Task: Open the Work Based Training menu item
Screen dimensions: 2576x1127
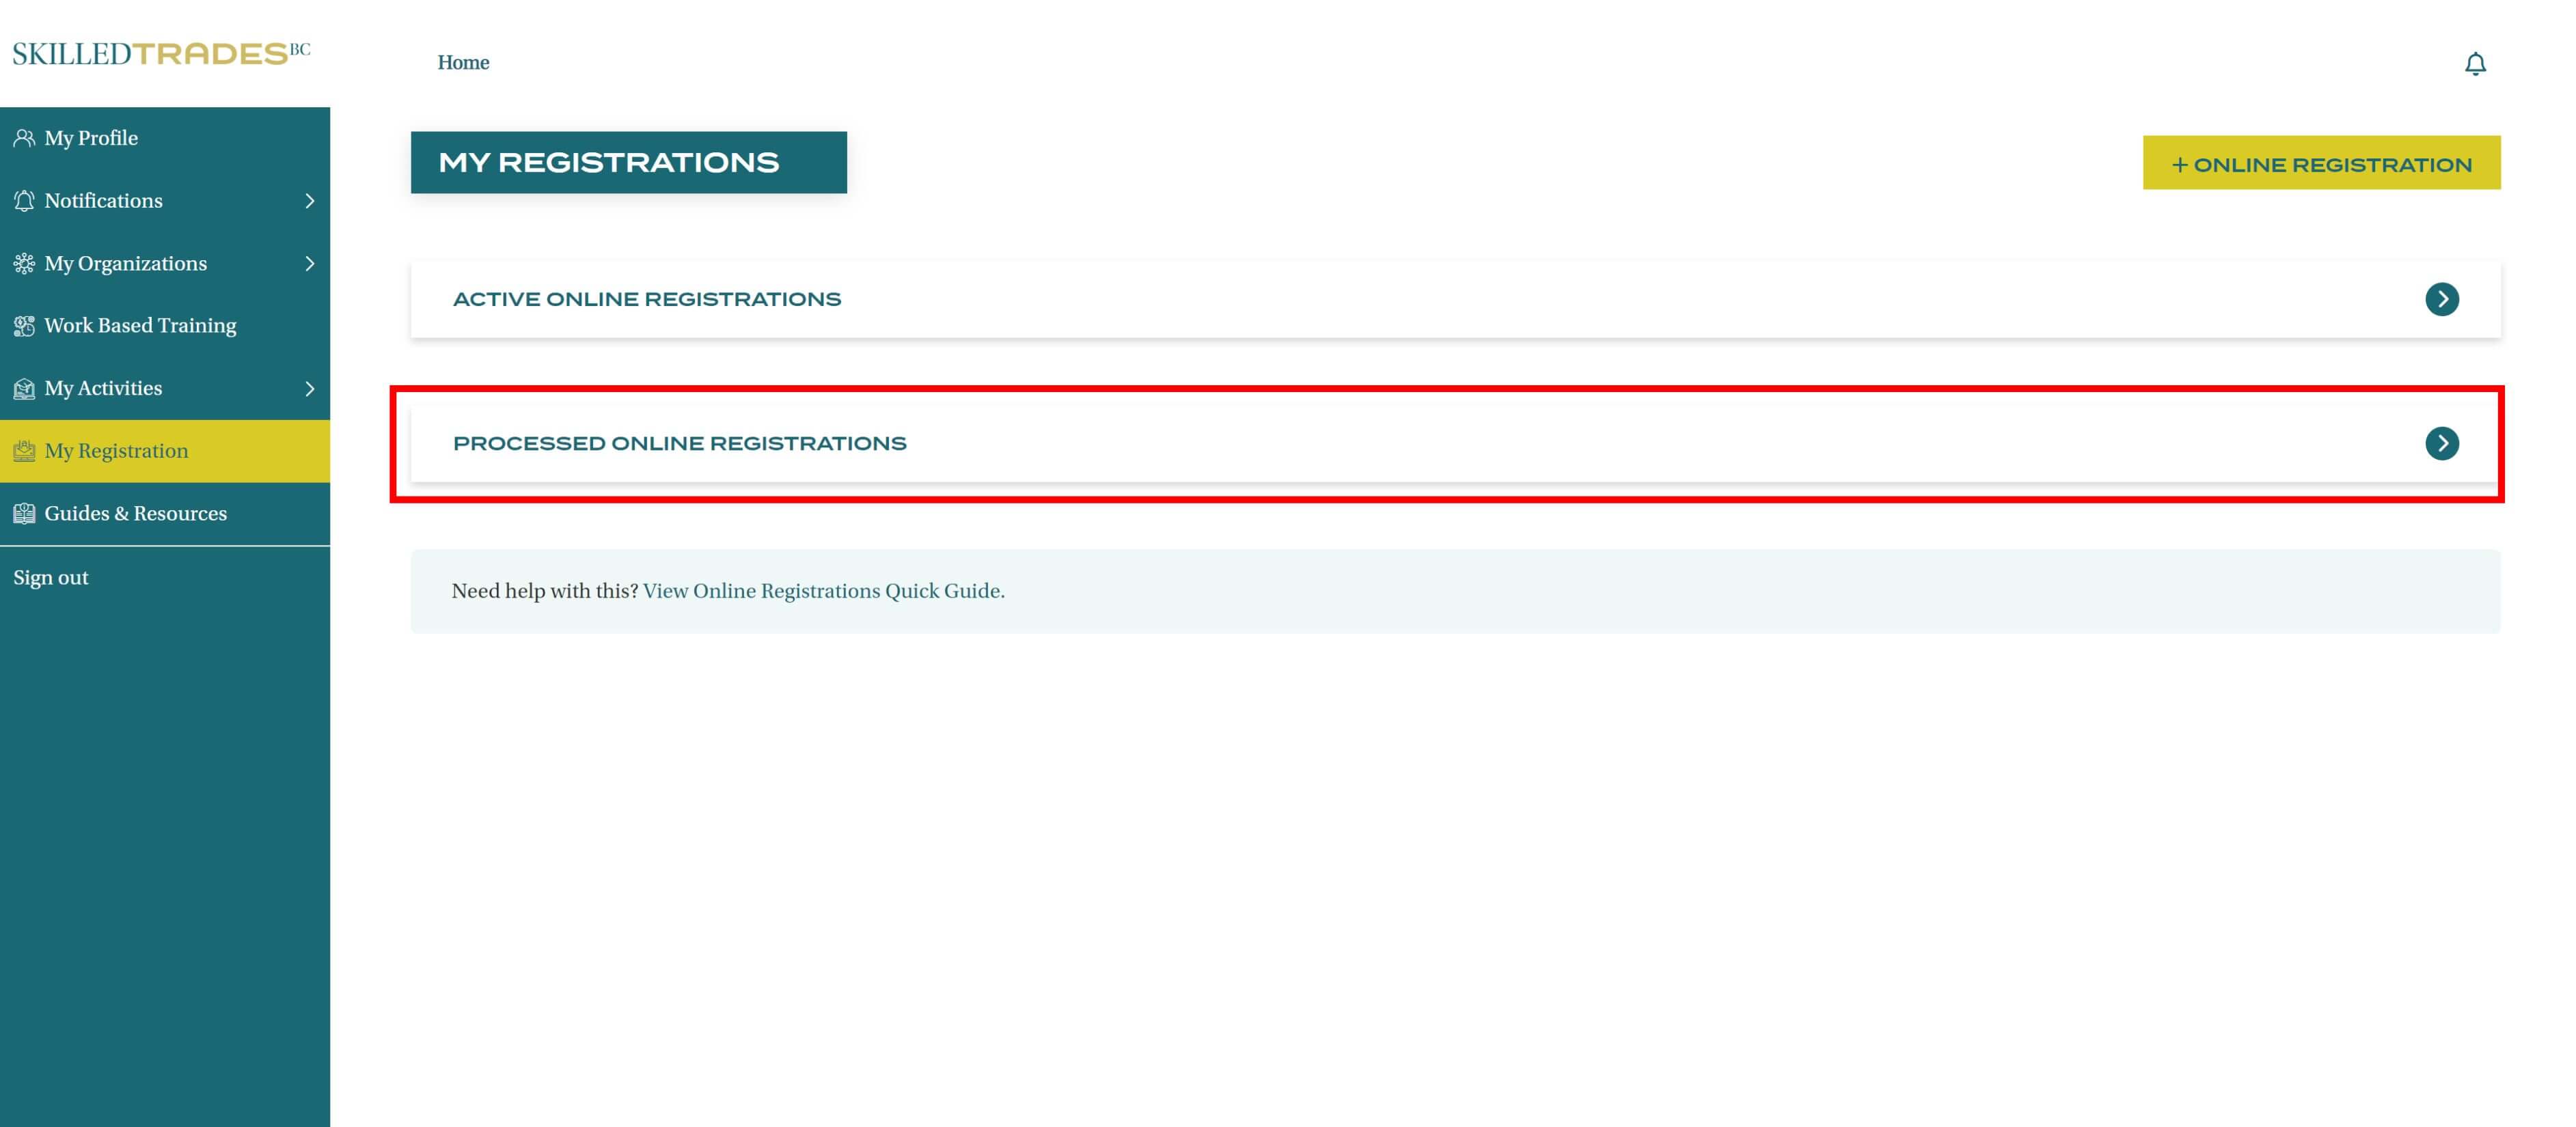Action: [x=140, y=326]
